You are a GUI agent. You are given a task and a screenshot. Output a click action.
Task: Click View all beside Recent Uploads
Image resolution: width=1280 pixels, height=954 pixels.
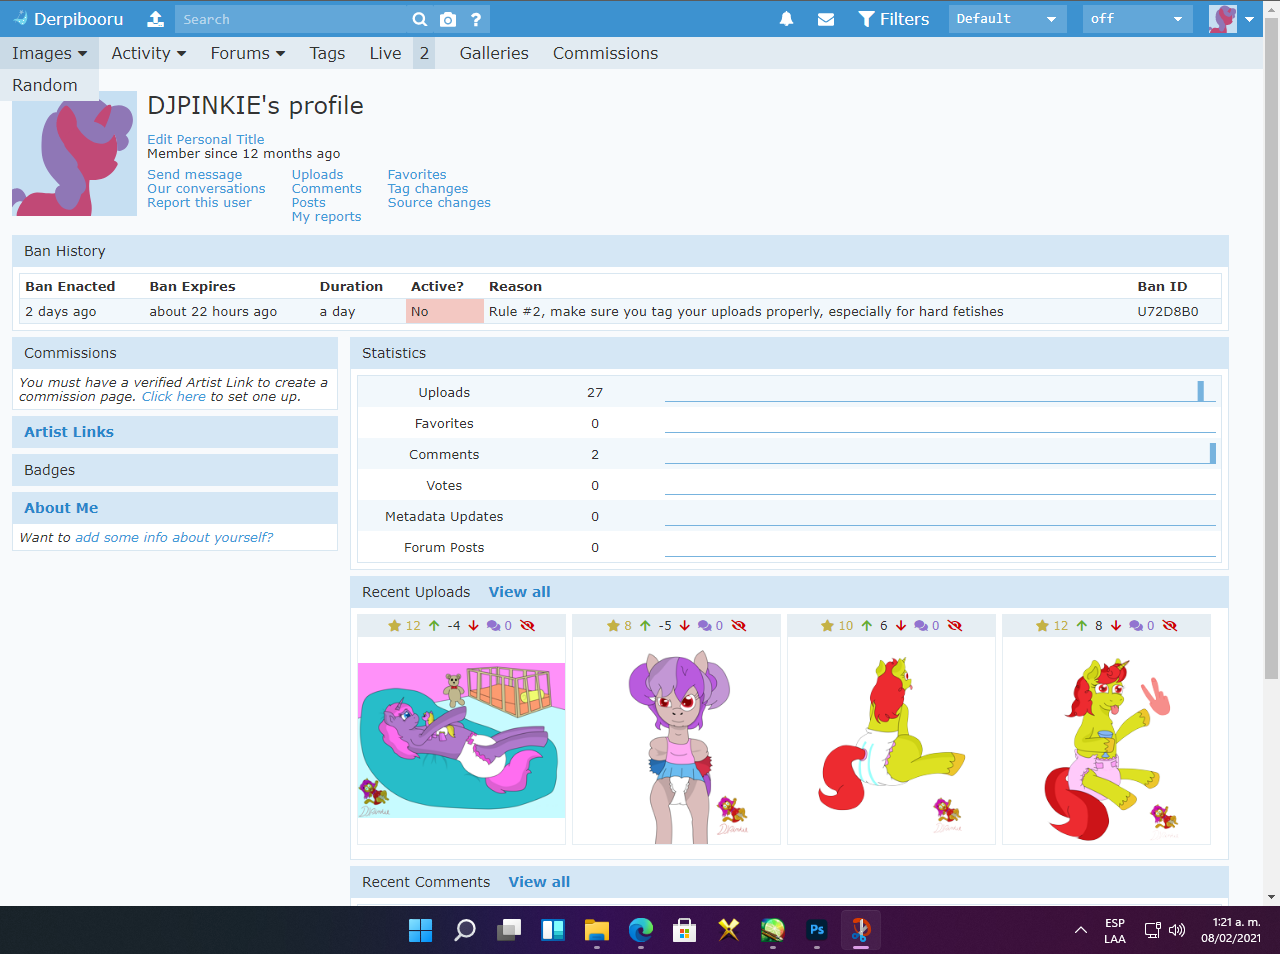(519, 592)
